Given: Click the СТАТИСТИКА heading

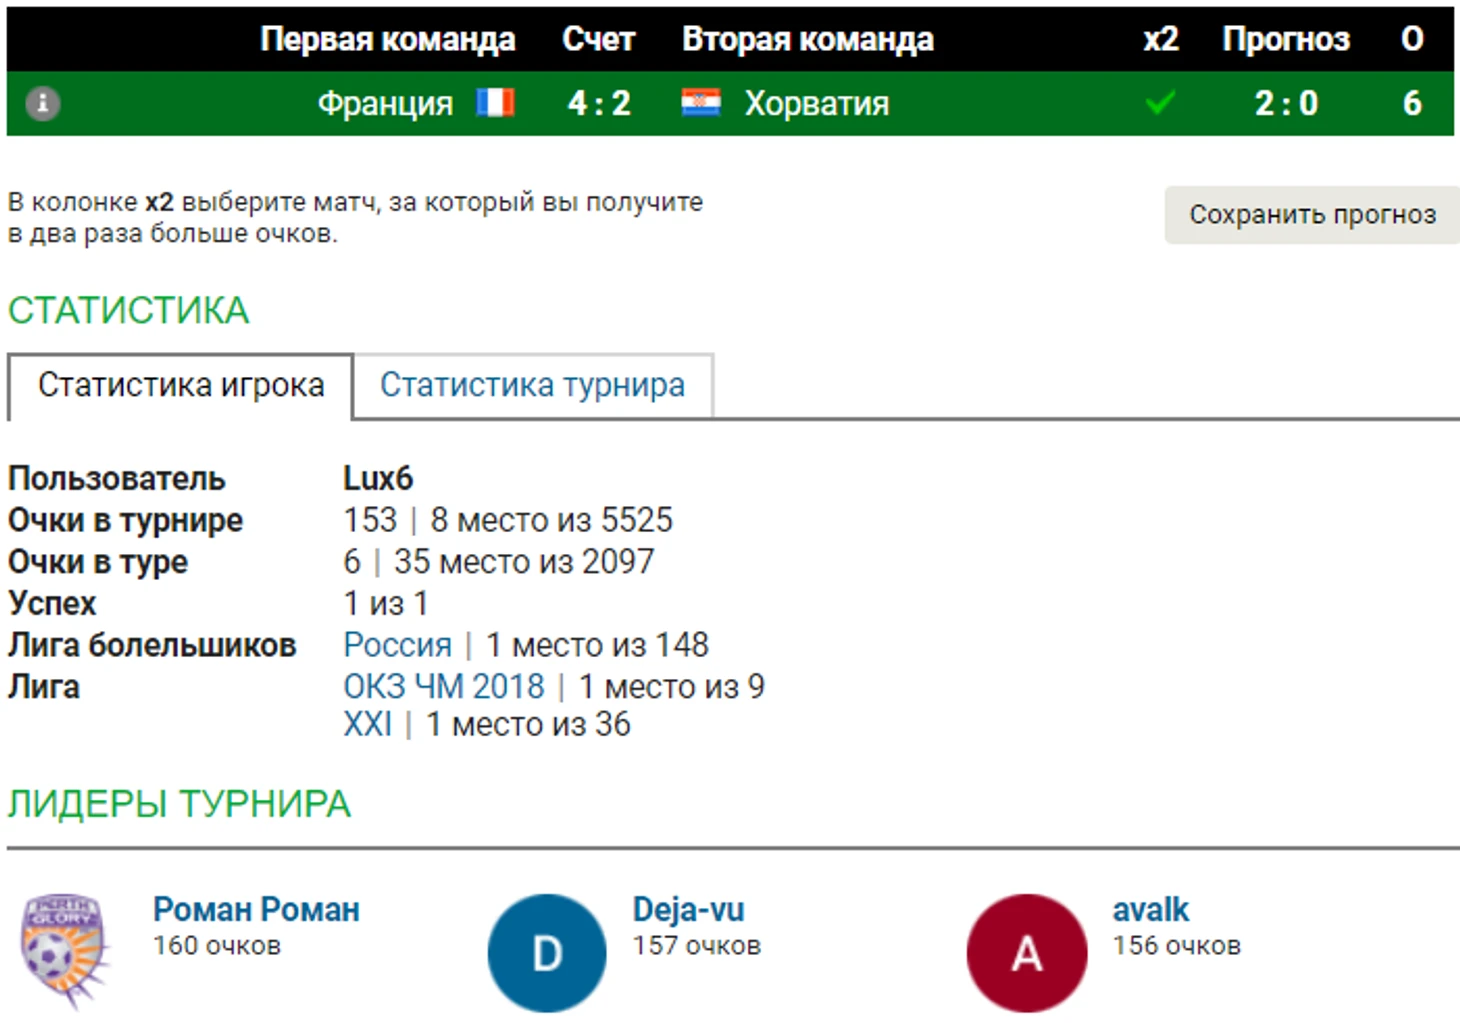Looking at the screenshot, I should (x=129, y=311).
